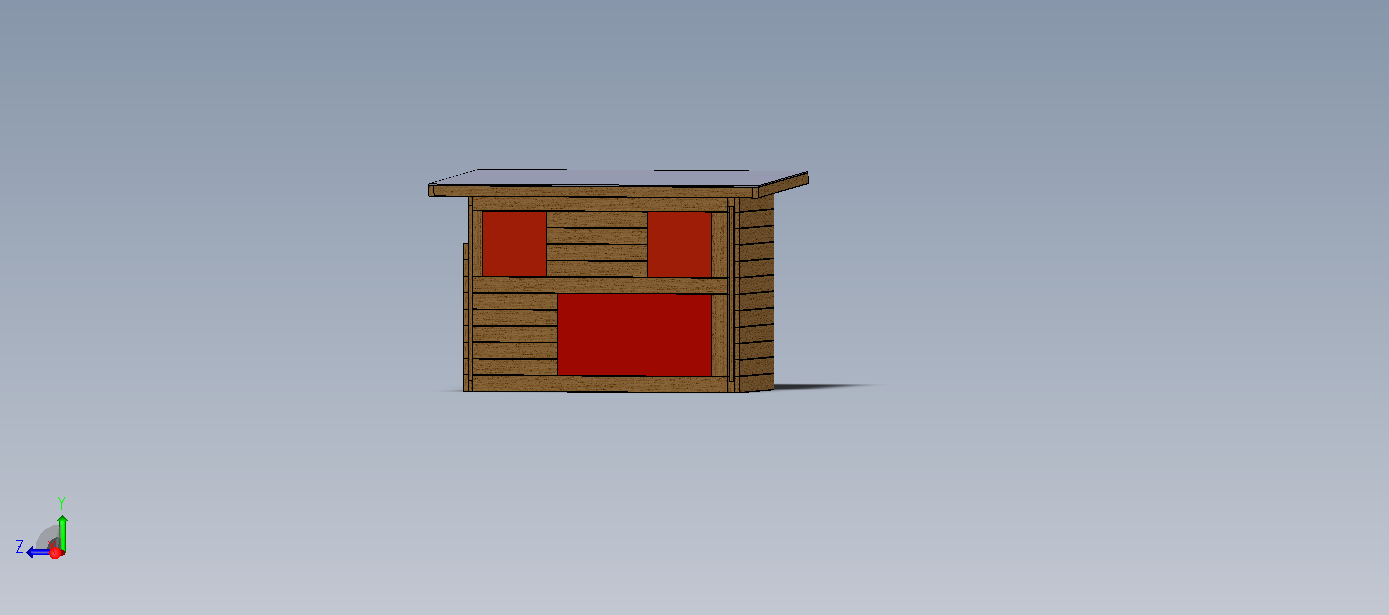Click the red X axis ball on triad
Screen dimensions: 1389x615
[x=55, y=553]
